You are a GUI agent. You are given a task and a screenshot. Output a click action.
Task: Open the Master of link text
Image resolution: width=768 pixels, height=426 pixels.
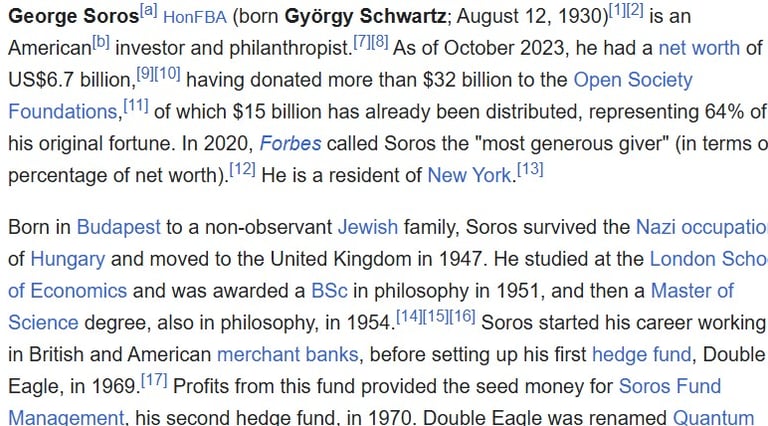pyautogui.click(x=692, y=291)
